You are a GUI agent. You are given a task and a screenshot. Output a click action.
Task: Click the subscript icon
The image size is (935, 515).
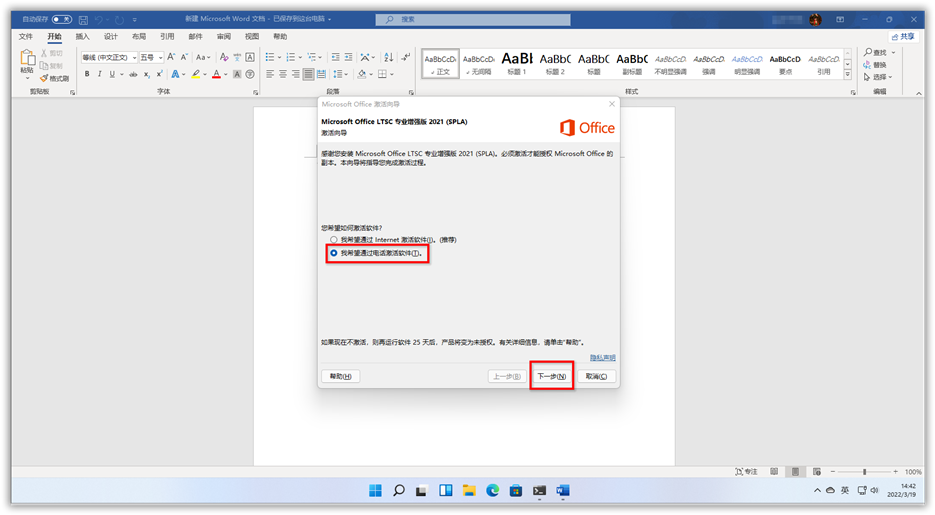pyautogui.click(x=147, y=75)
